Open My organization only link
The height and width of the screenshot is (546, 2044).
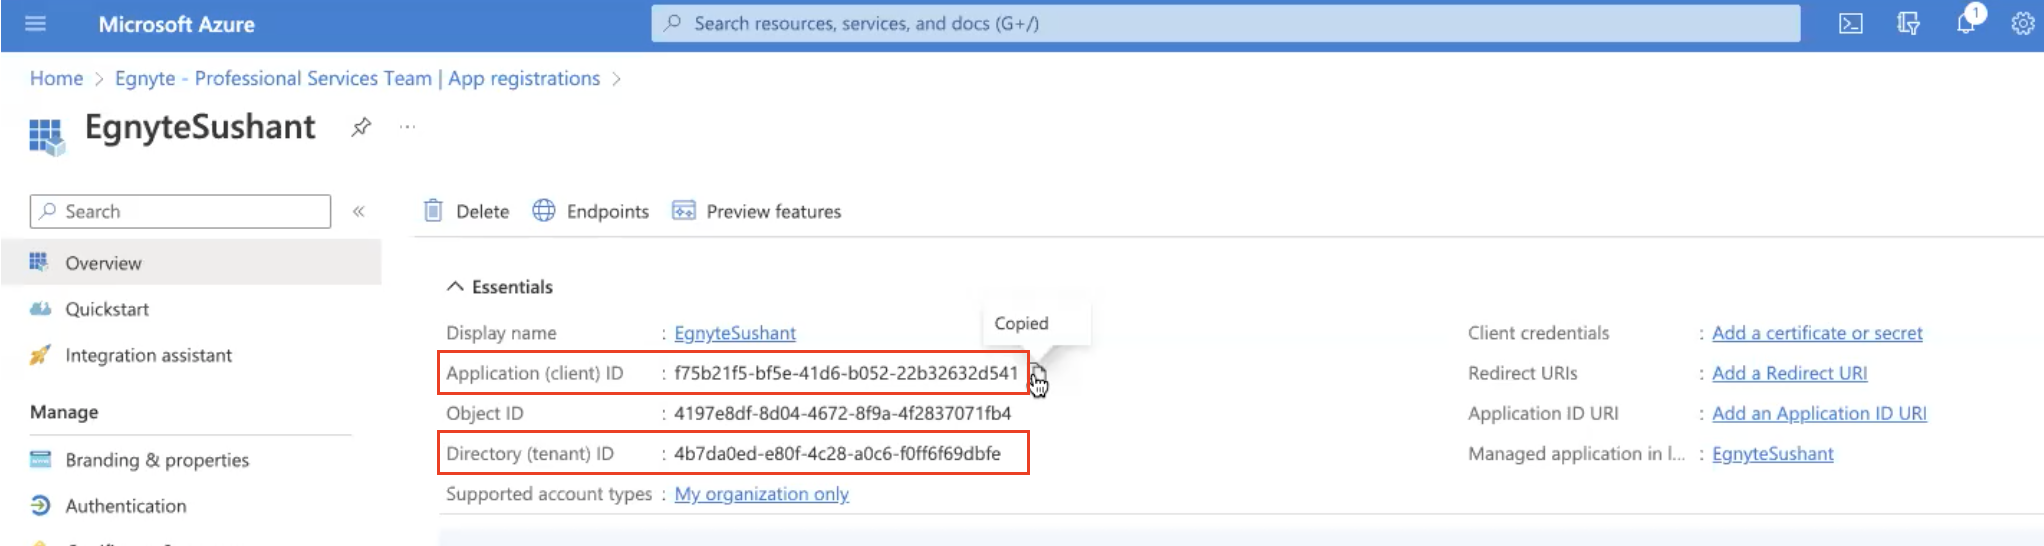coord(761,494)
